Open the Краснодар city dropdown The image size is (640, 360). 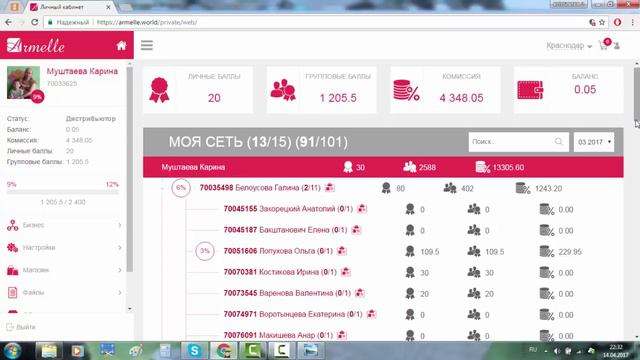tap(569, 46)
